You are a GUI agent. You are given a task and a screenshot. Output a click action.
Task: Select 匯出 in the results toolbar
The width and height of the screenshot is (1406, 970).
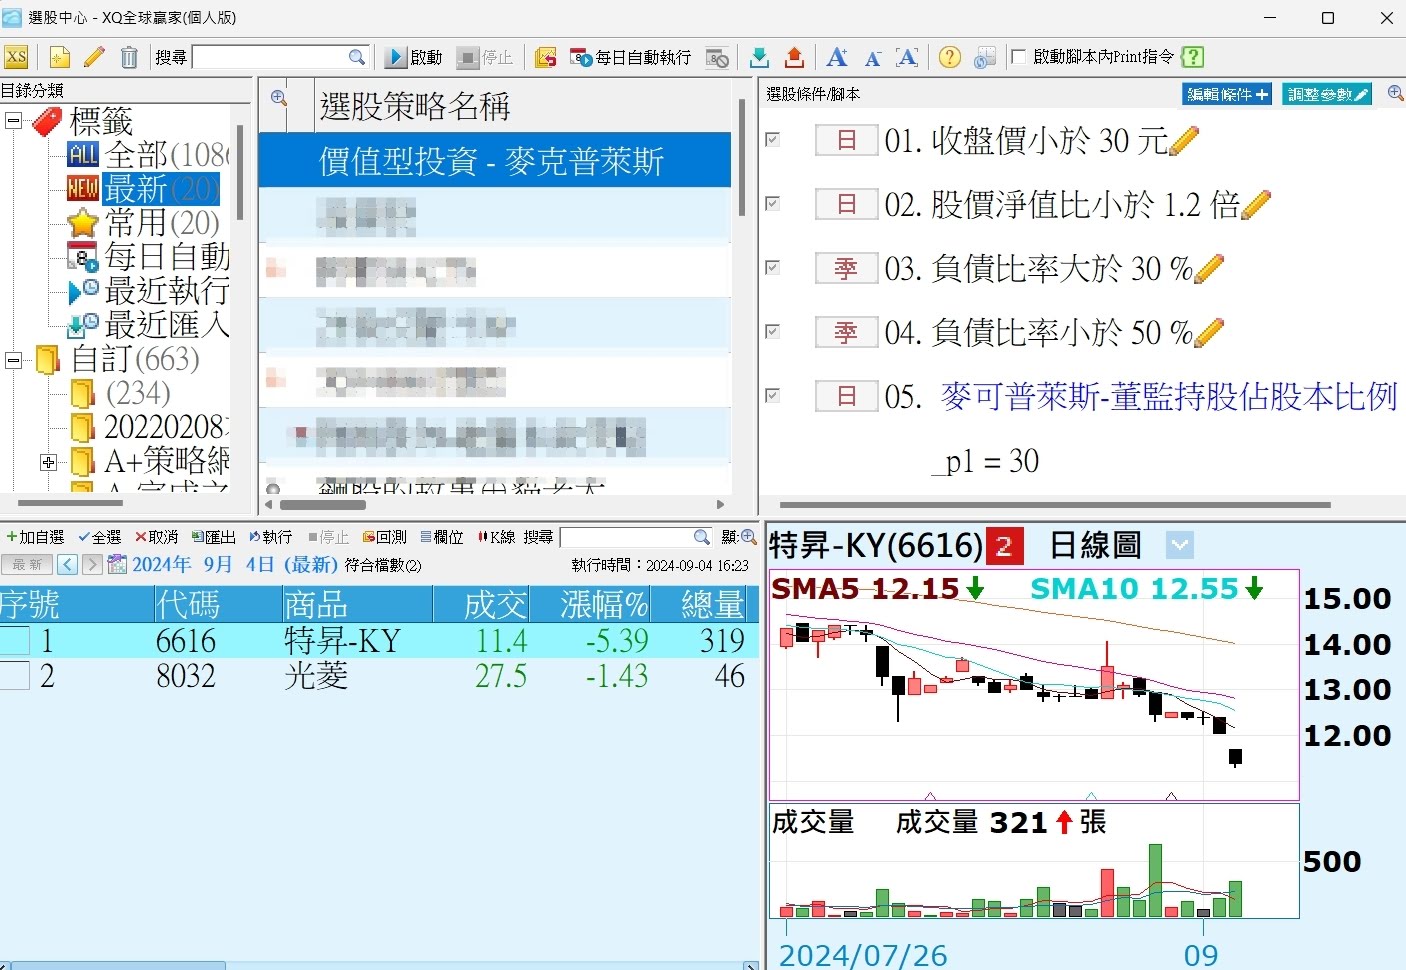214,538
